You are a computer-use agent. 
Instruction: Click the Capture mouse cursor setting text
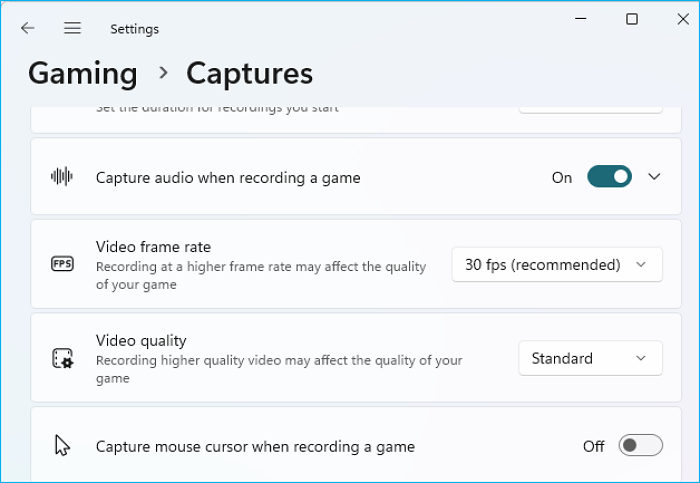255,447
